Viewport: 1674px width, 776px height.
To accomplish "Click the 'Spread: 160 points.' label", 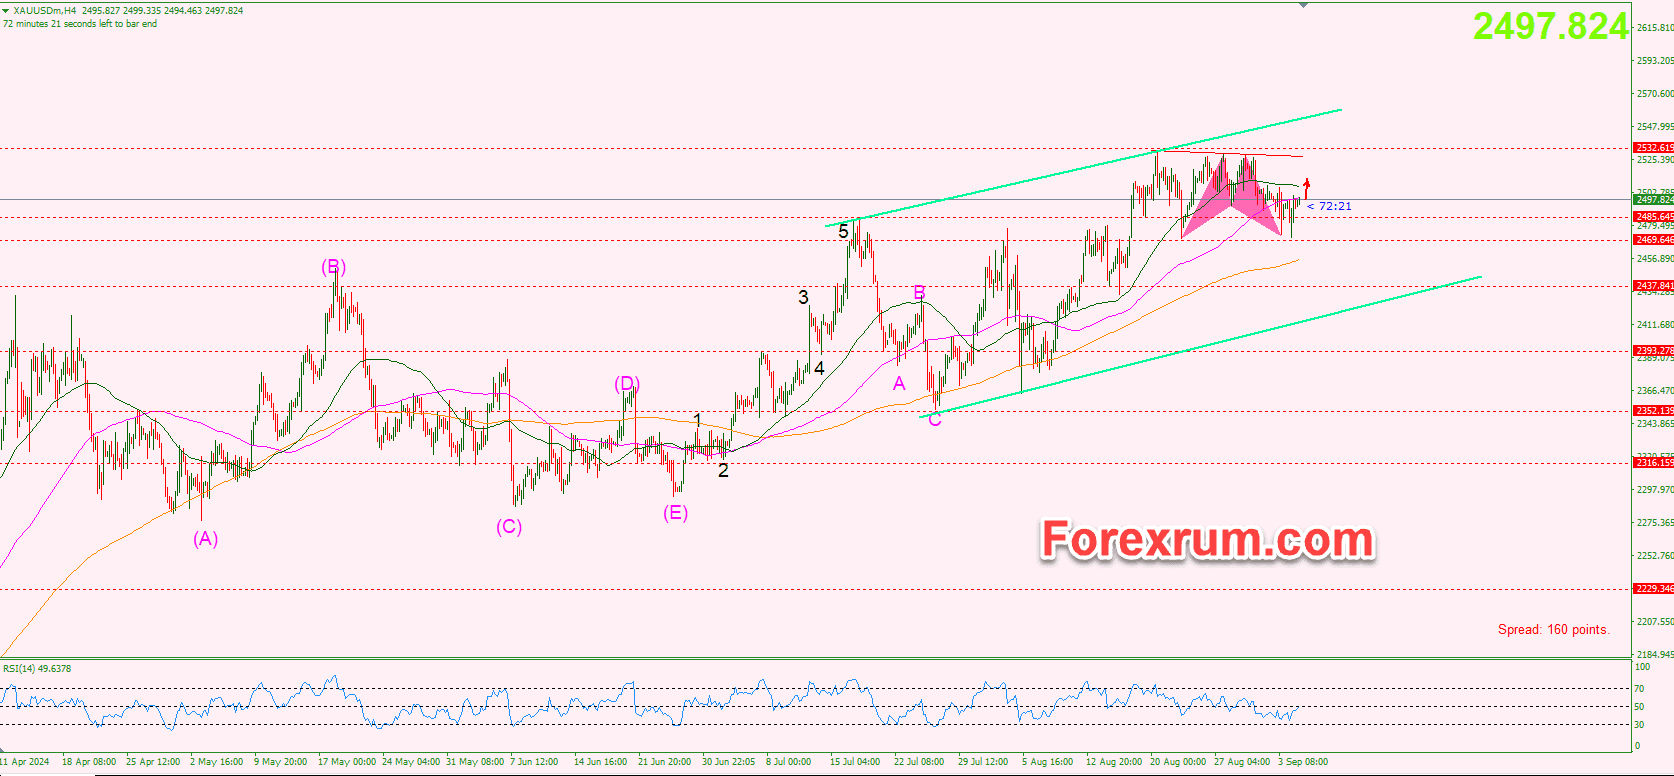I will click(1553, 629).
